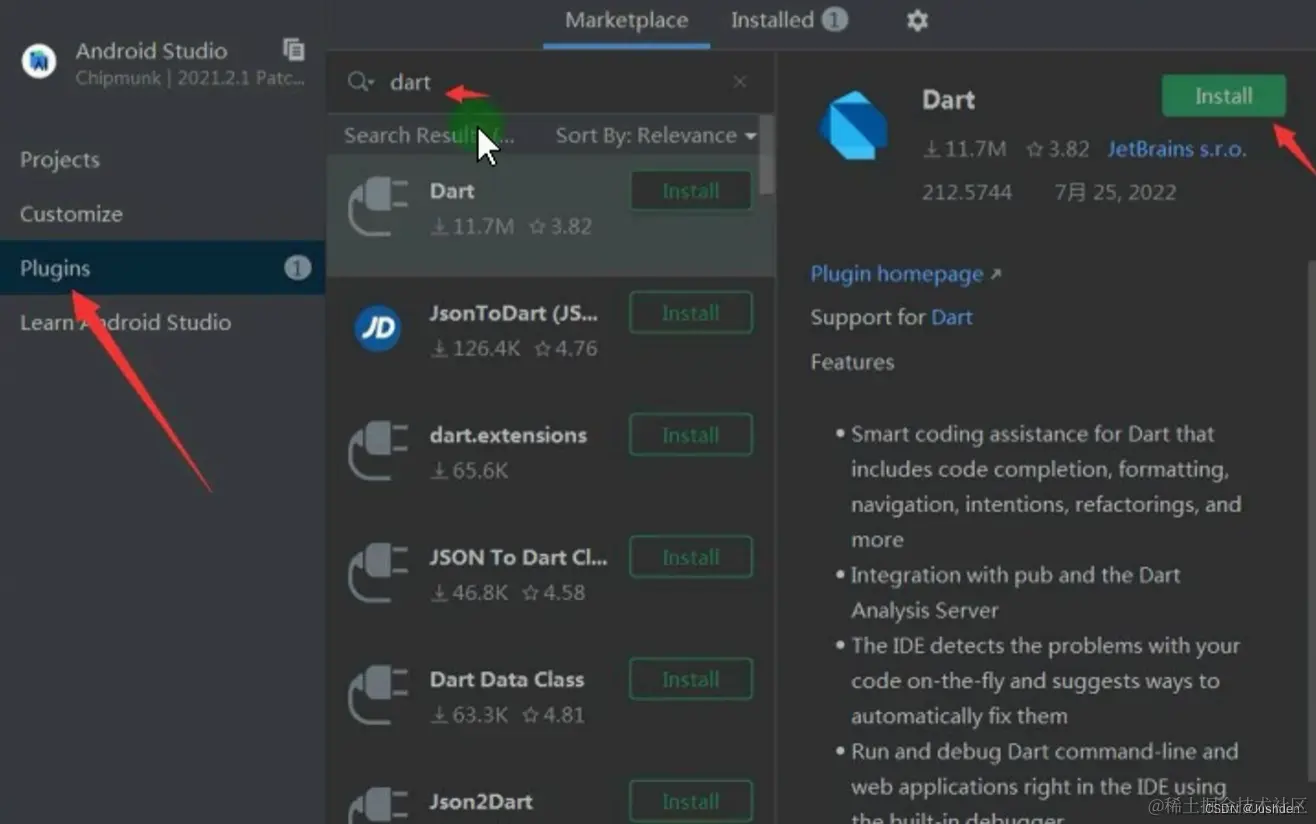1316x824 pixels.
Task: Select JSON To Dart Cl... plugin name
Action: [x=518, y=557]
